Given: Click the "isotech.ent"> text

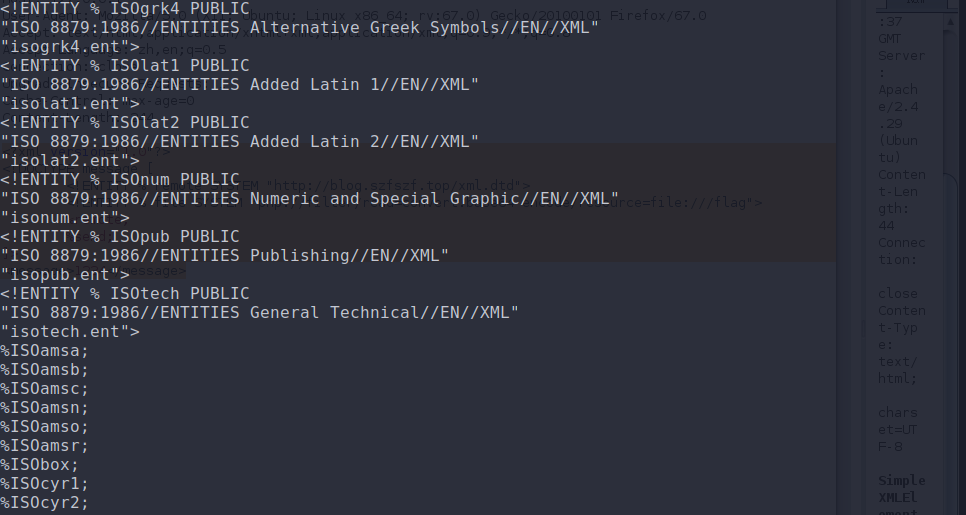Looking at the screenshot, I should [x=70, y=331].
